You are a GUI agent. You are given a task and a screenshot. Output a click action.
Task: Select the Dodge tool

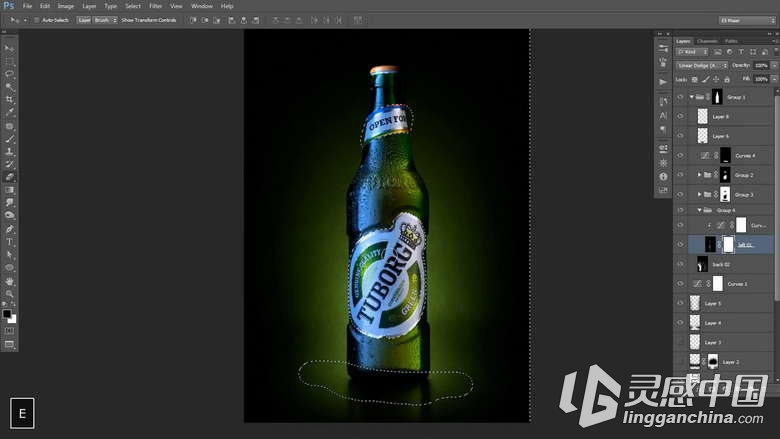9,215
